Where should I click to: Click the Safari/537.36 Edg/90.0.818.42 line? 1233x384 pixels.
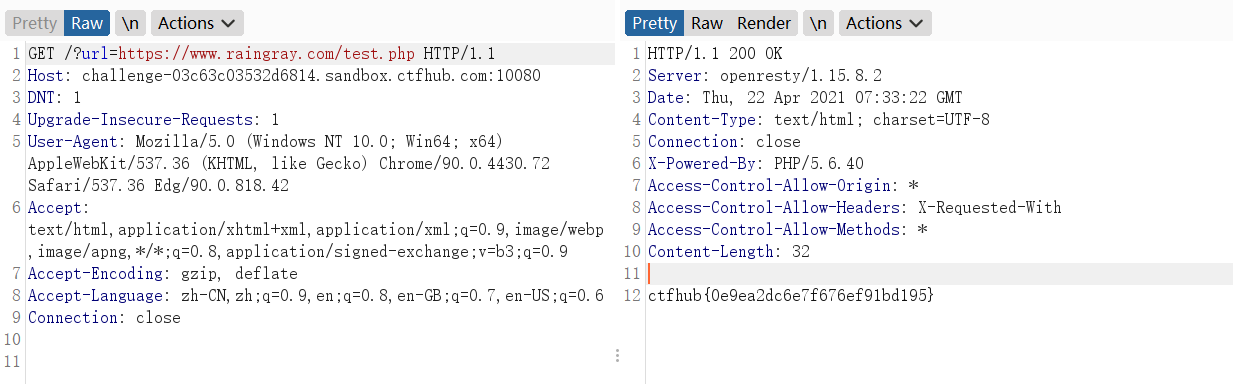tap(158, 186)
